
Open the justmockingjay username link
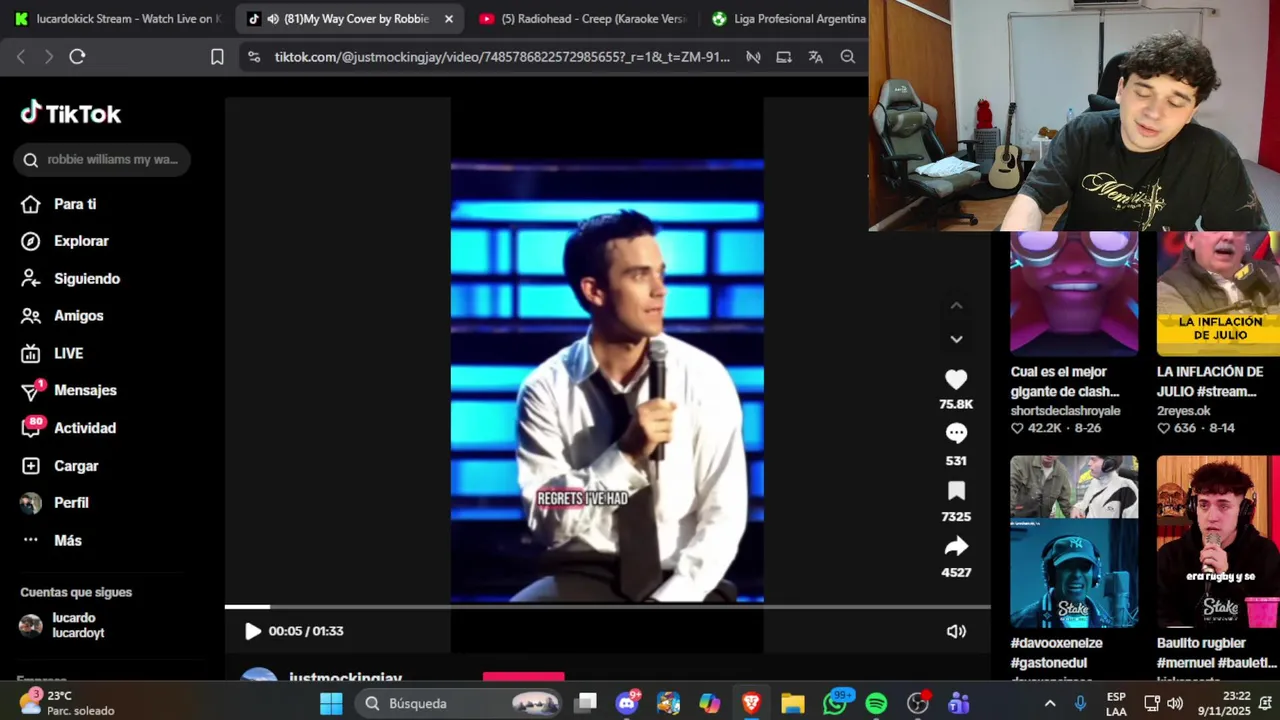(345, 677)
